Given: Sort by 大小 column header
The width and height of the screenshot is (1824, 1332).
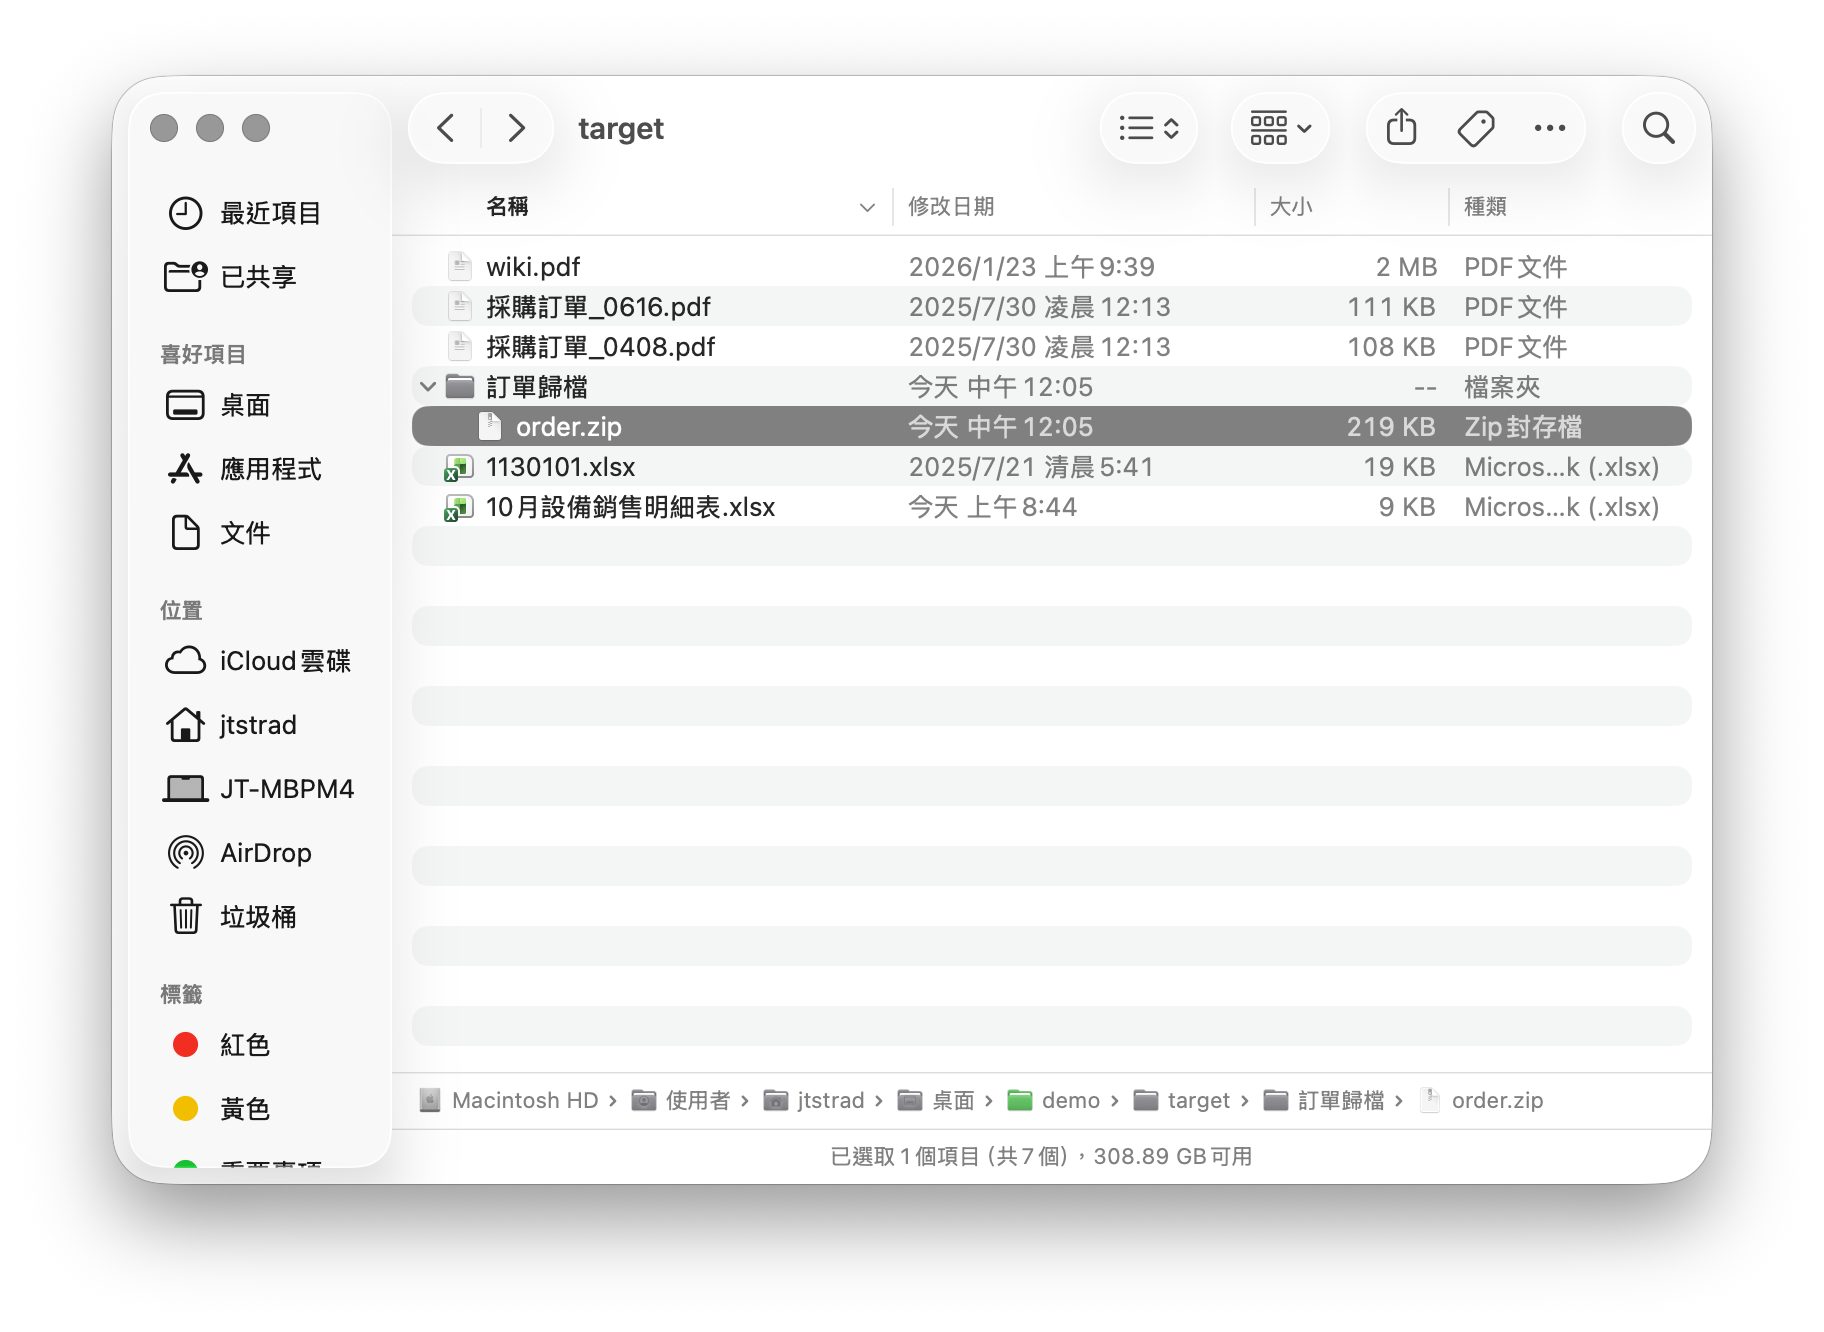Looking at the screenshot, I should point(1290,207).
